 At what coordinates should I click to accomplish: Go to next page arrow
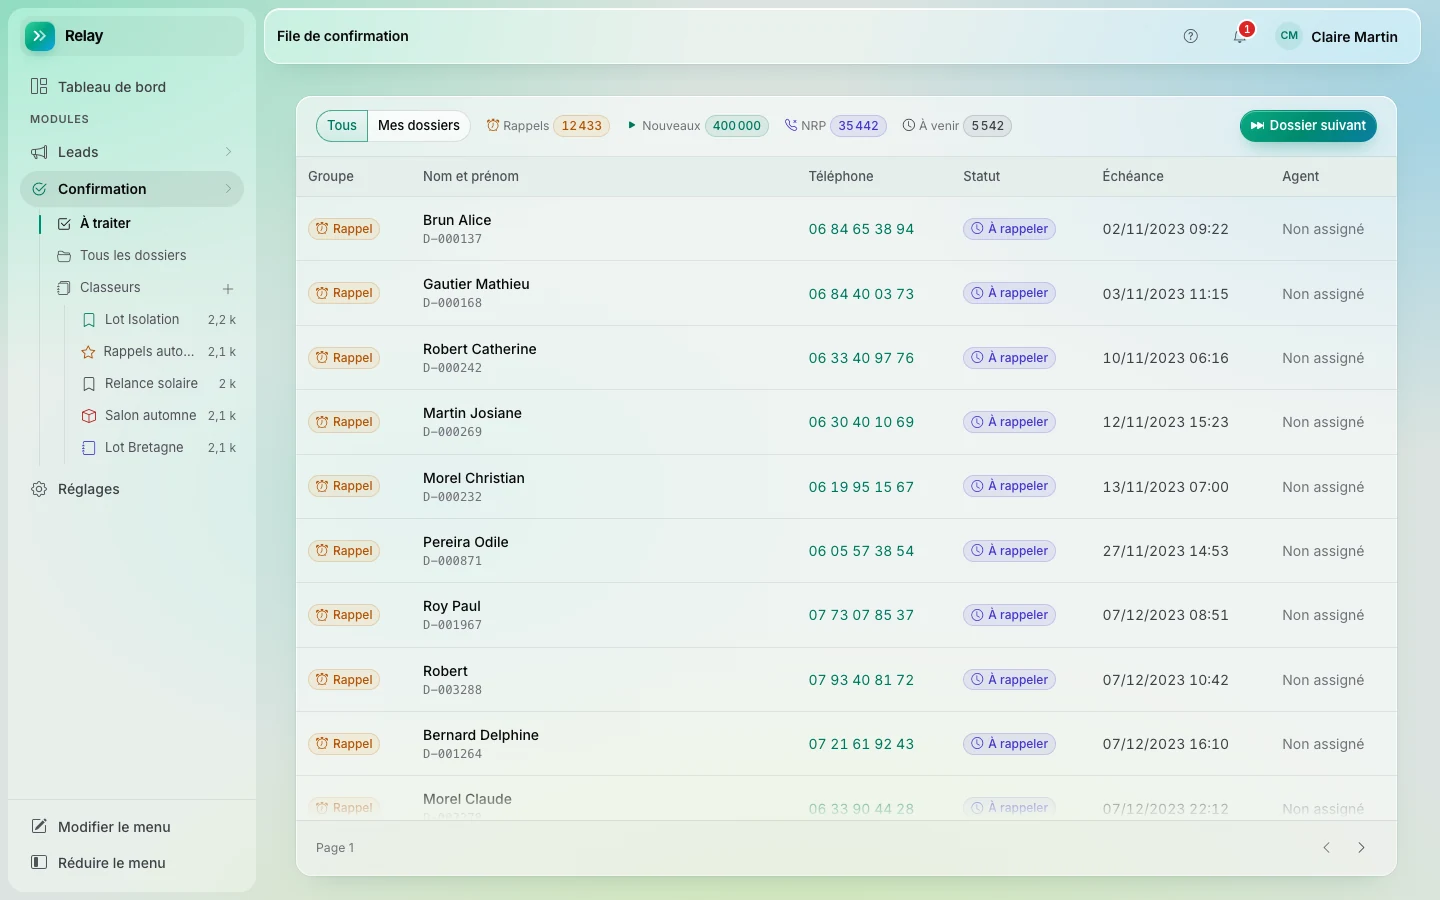point(1361,848)
